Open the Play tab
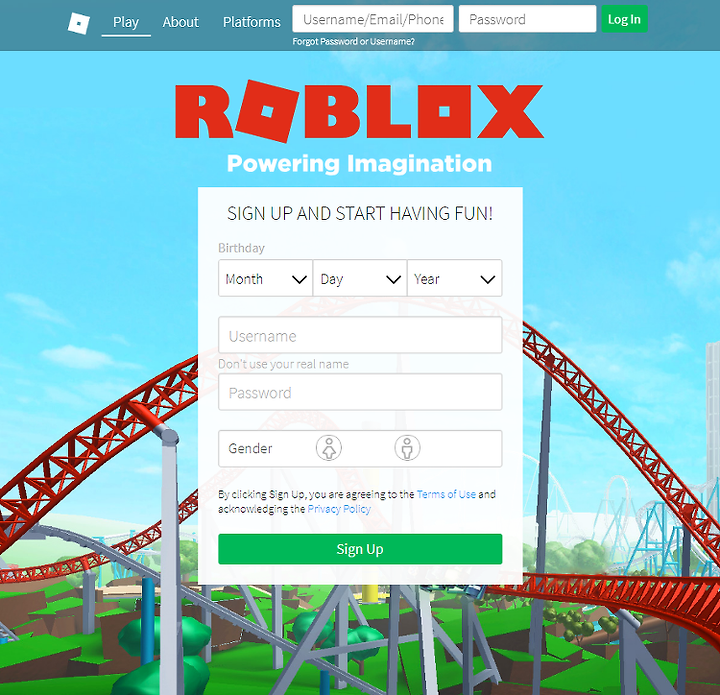 [126, 22]
